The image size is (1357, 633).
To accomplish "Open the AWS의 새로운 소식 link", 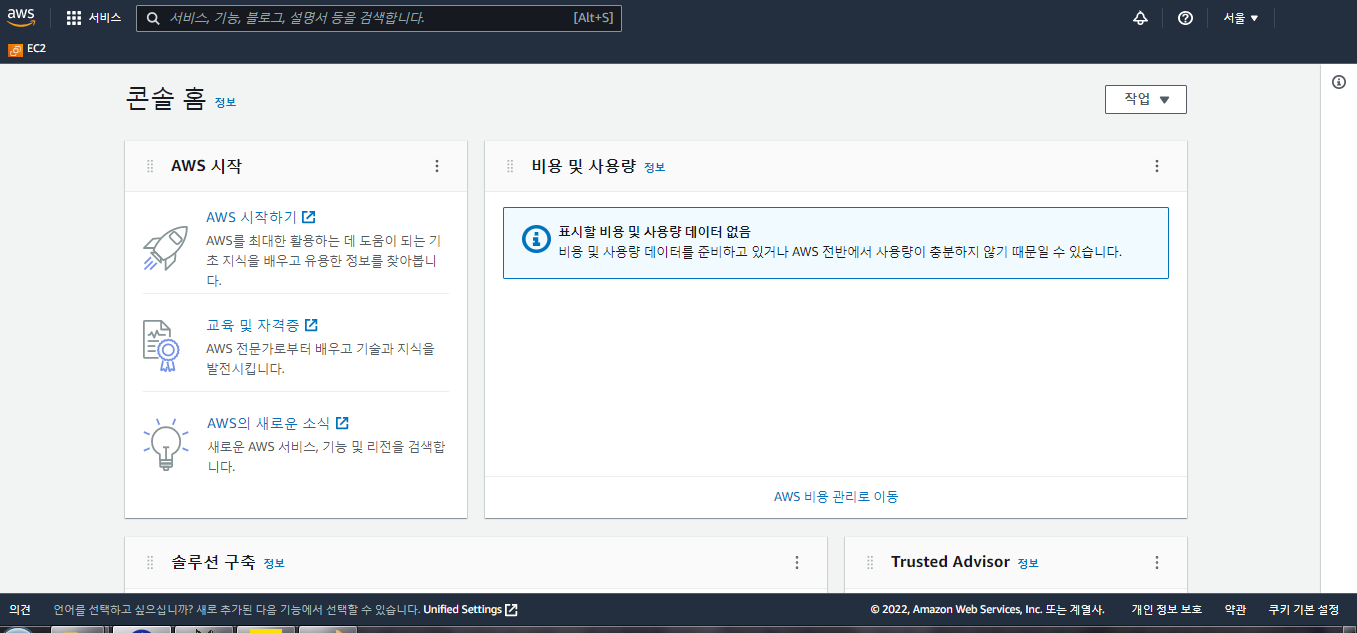I will (278, 423).
